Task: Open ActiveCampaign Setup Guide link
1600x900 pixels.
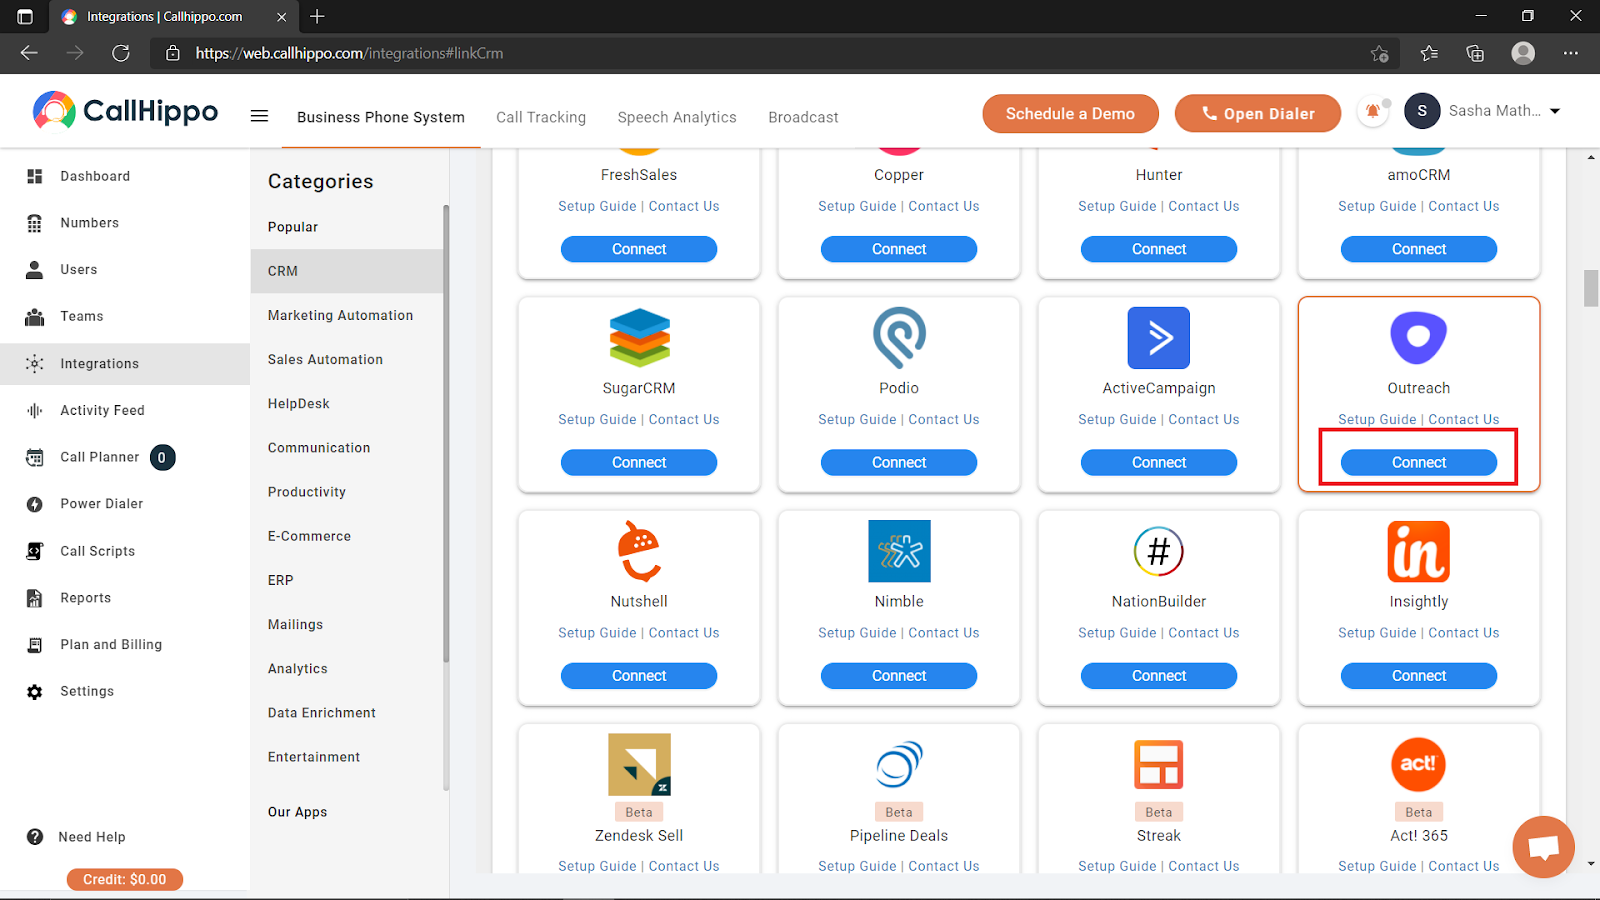Action: click(1117, 420)
